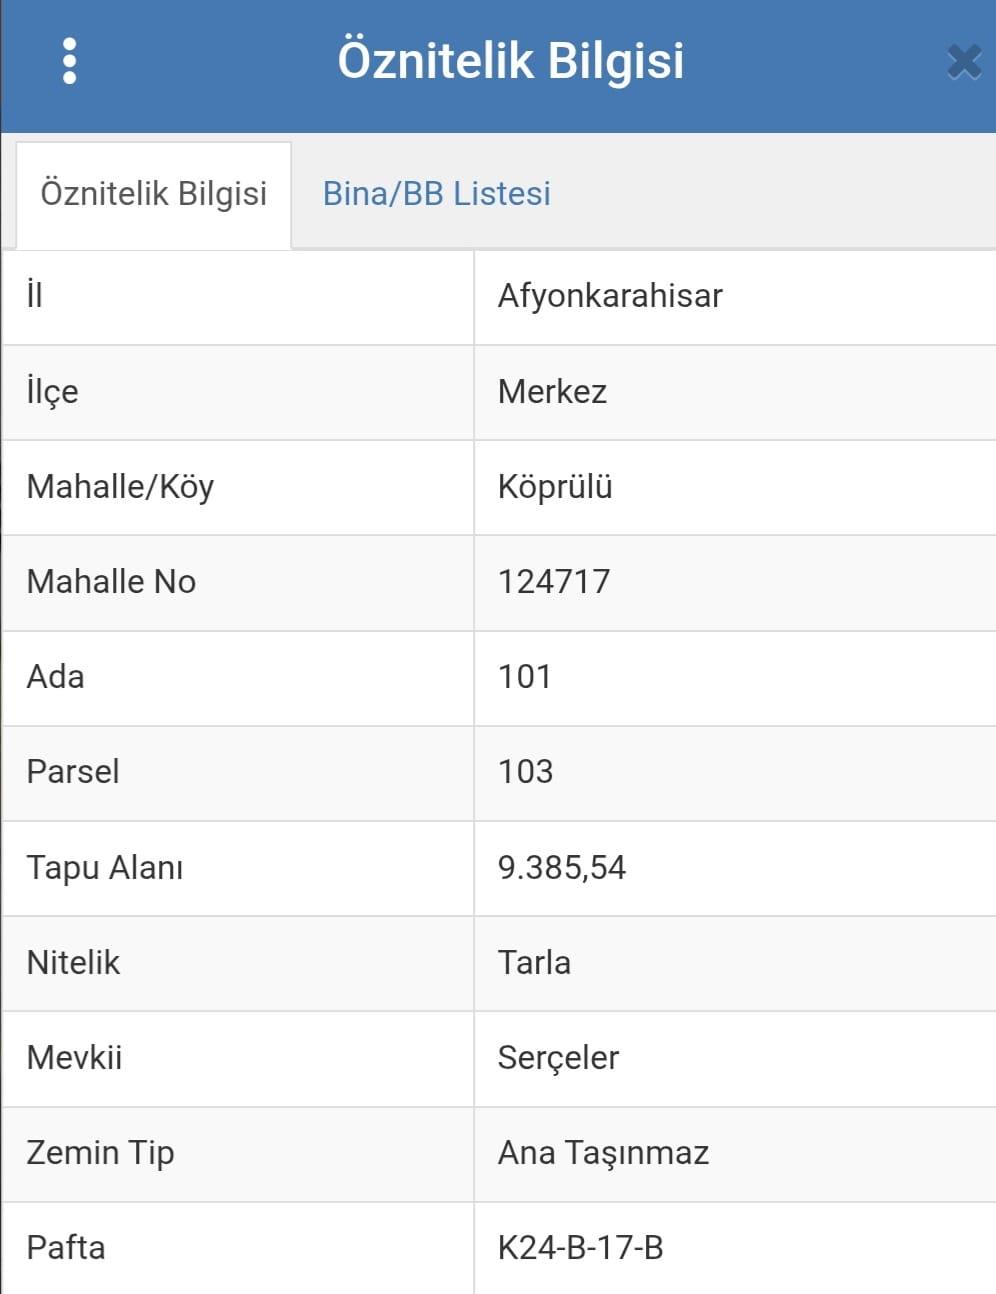Click the Zemin Tip row label

coord(100,1153)
